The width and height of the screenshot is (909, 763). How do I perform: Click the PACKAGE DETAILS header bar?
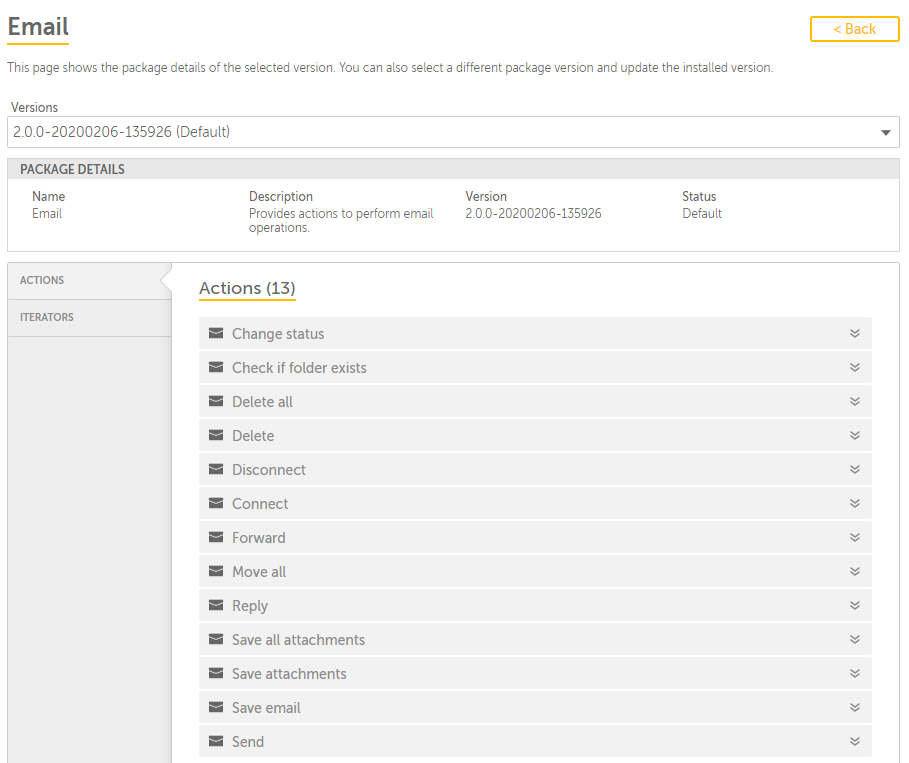[x=453, y=169]
